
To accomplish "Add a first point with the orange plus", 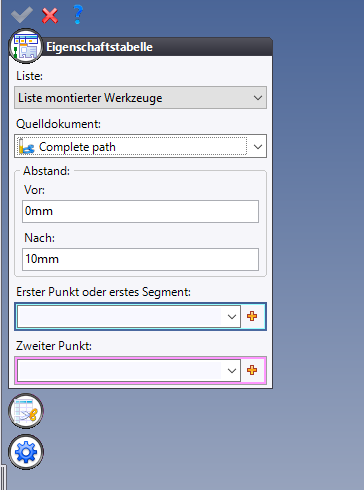I will pos(252,316).
